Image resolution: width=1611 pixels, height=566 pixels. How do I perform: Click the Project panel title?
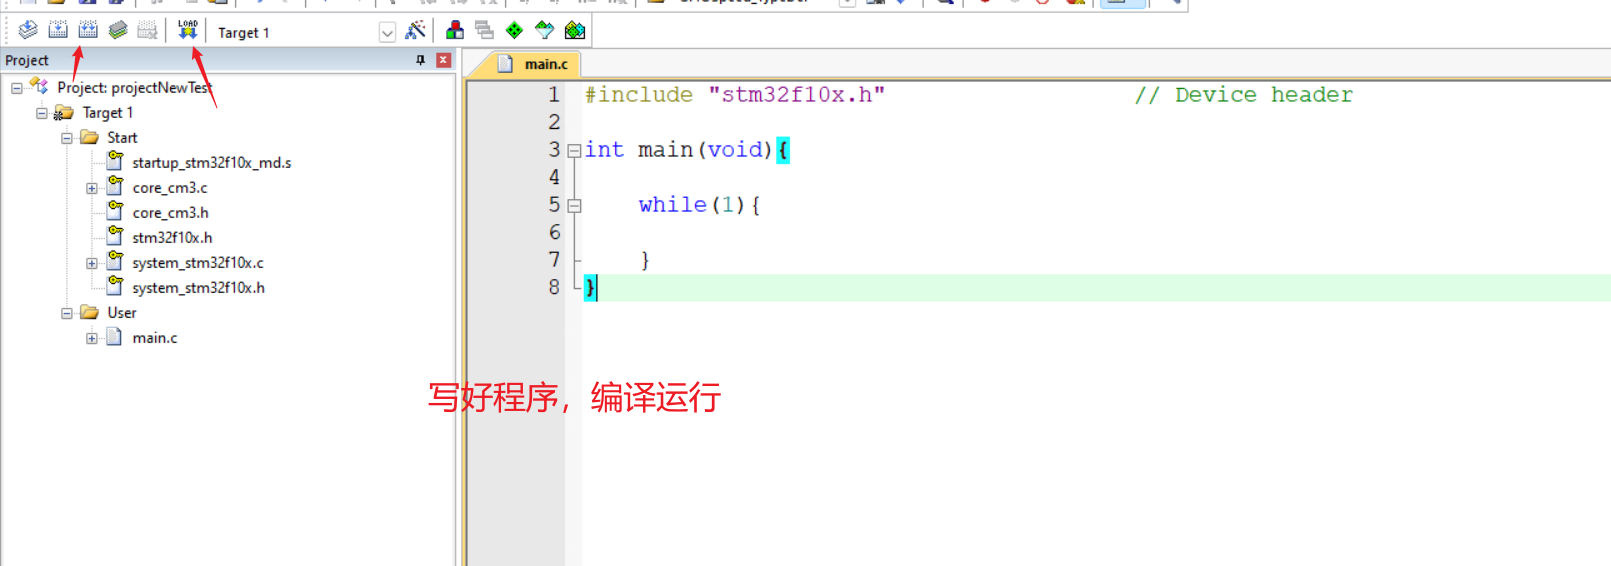click(27, 60)
